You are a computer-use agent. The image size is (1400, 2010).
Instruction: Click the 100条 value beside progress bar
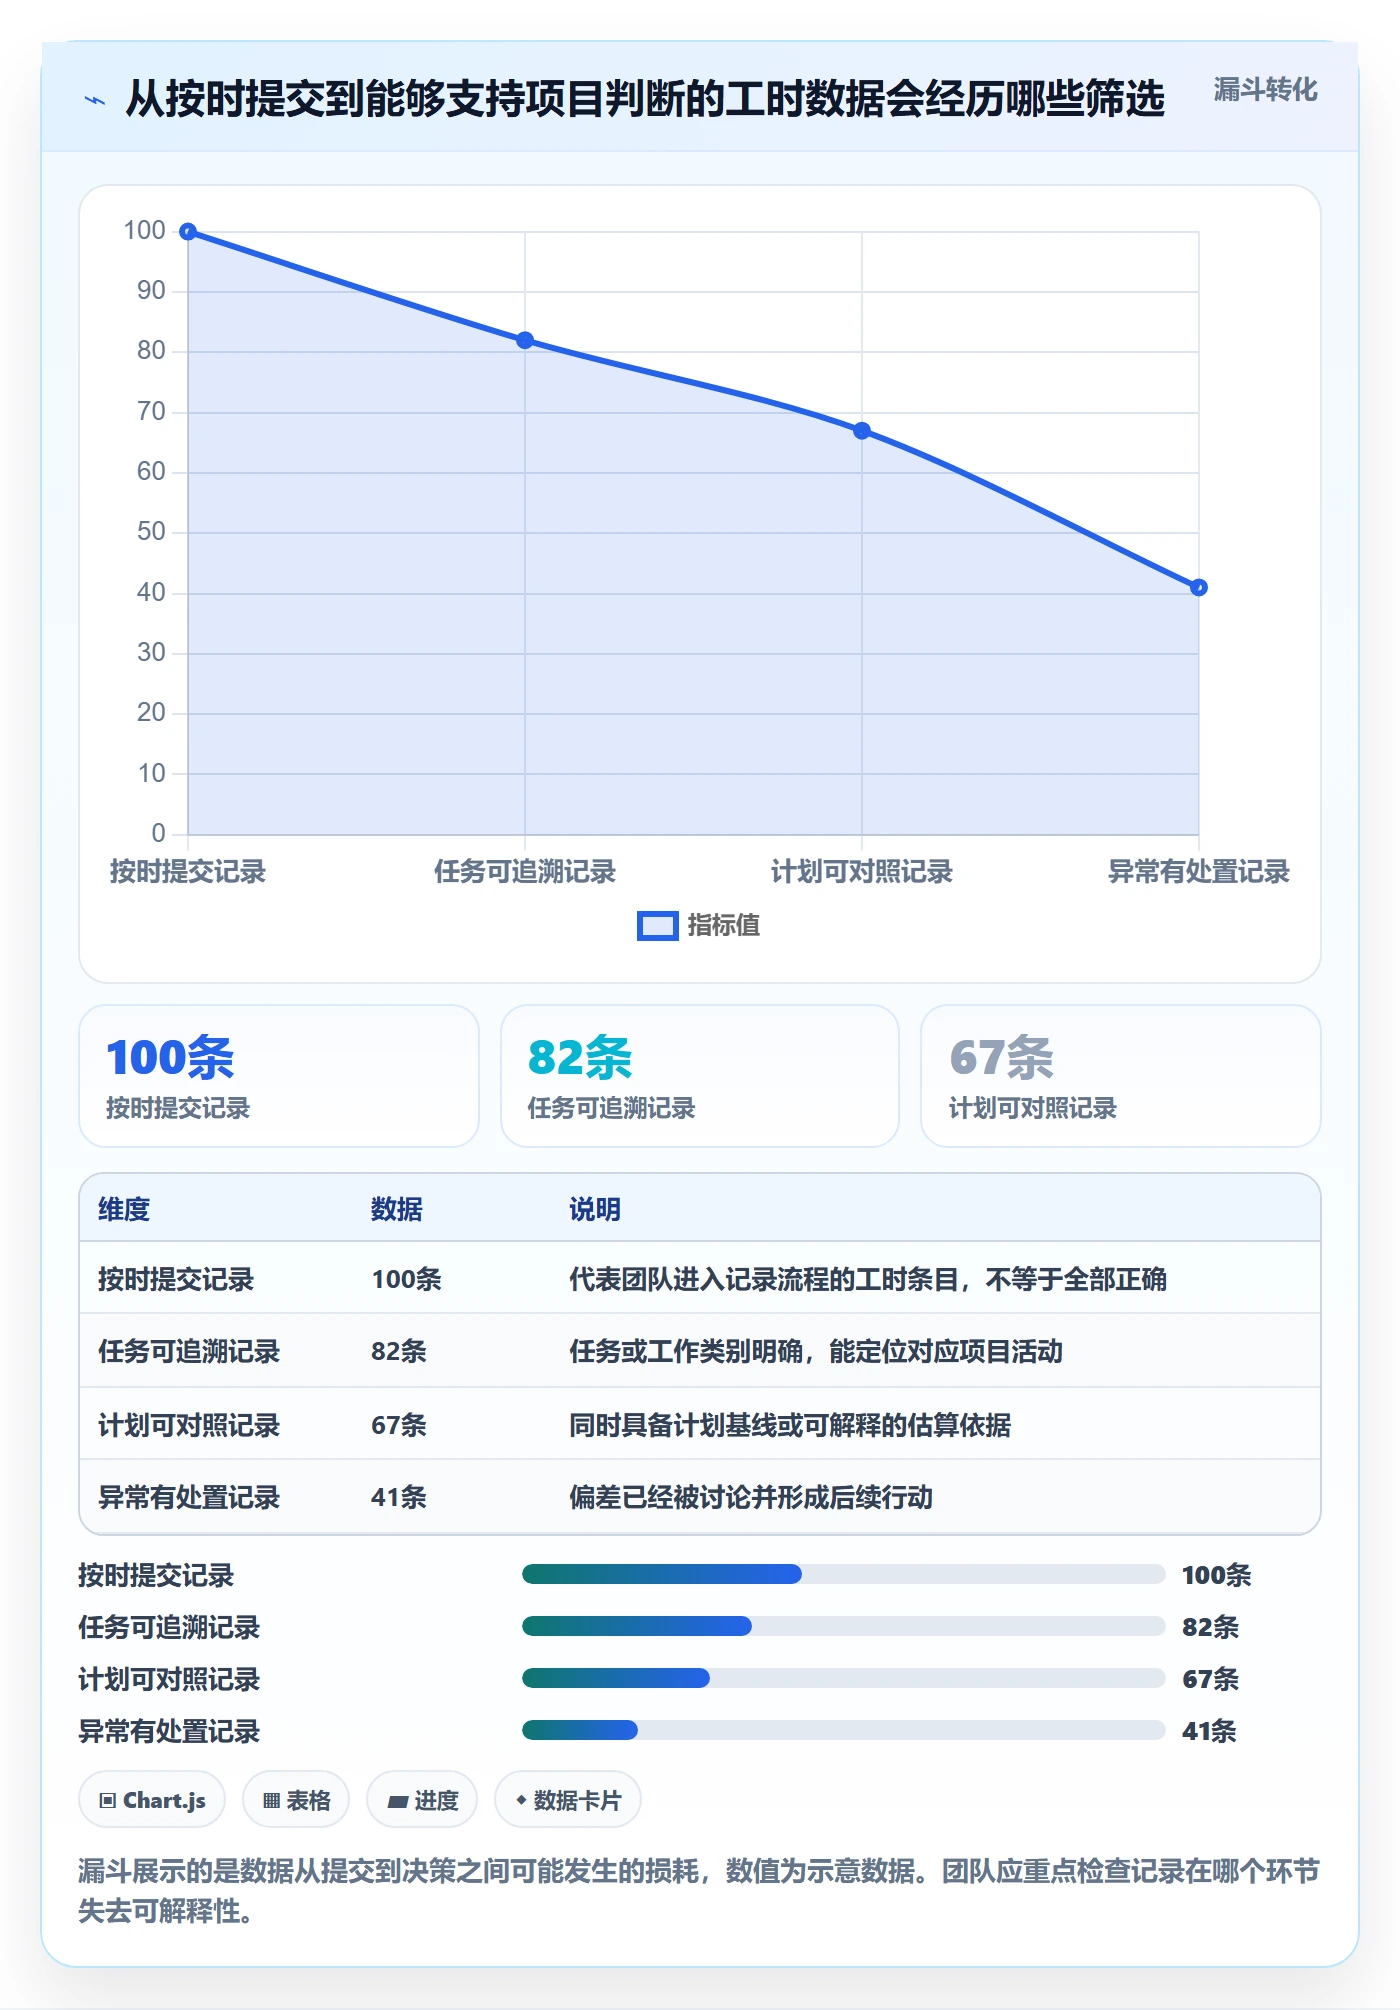(x=1216, y=1576)
